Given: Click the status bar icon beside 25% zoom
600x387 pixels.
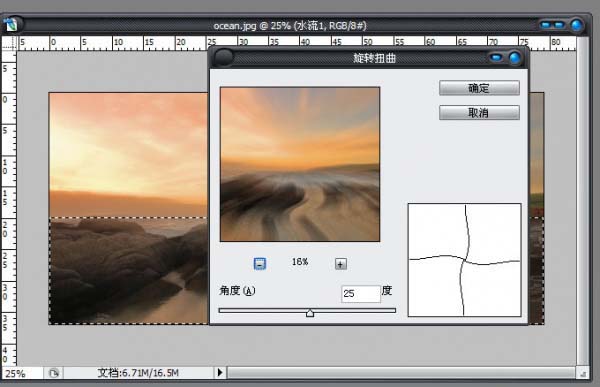Looking at the screenshot, I should 54,373.
